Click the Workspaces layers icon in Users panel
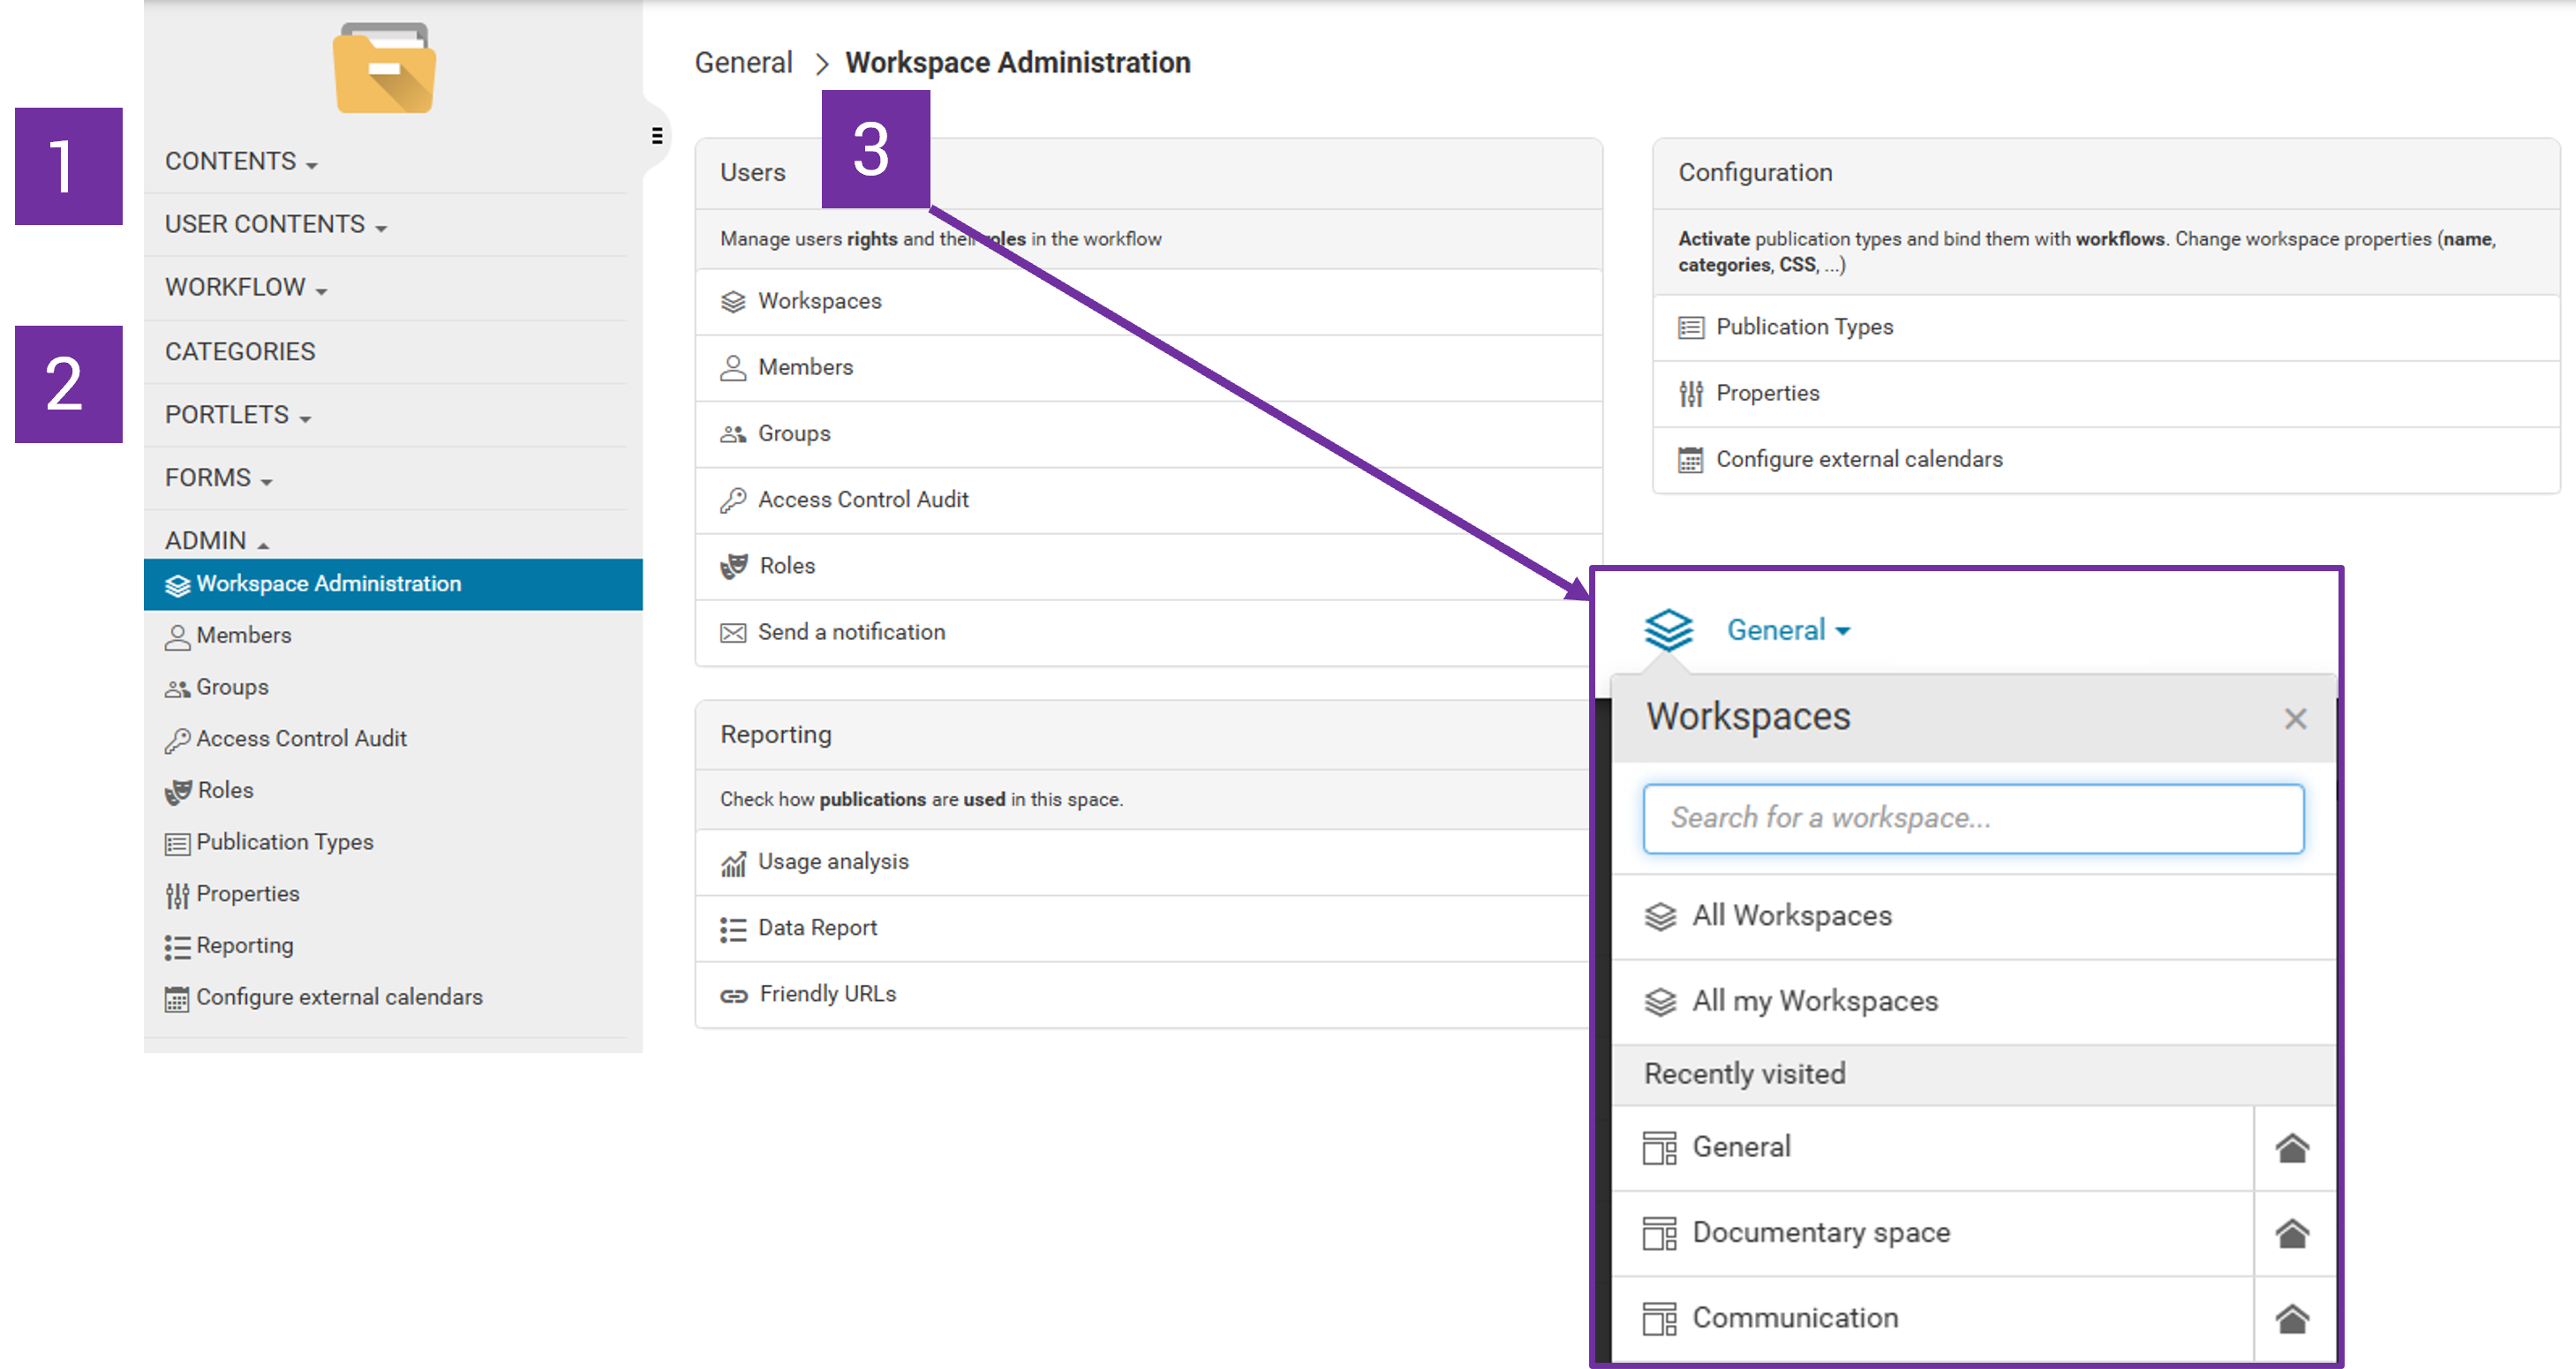Image resolution: width=2576 pixels, height=1369 pixels. pyautogui.click(x=733, y=302)
